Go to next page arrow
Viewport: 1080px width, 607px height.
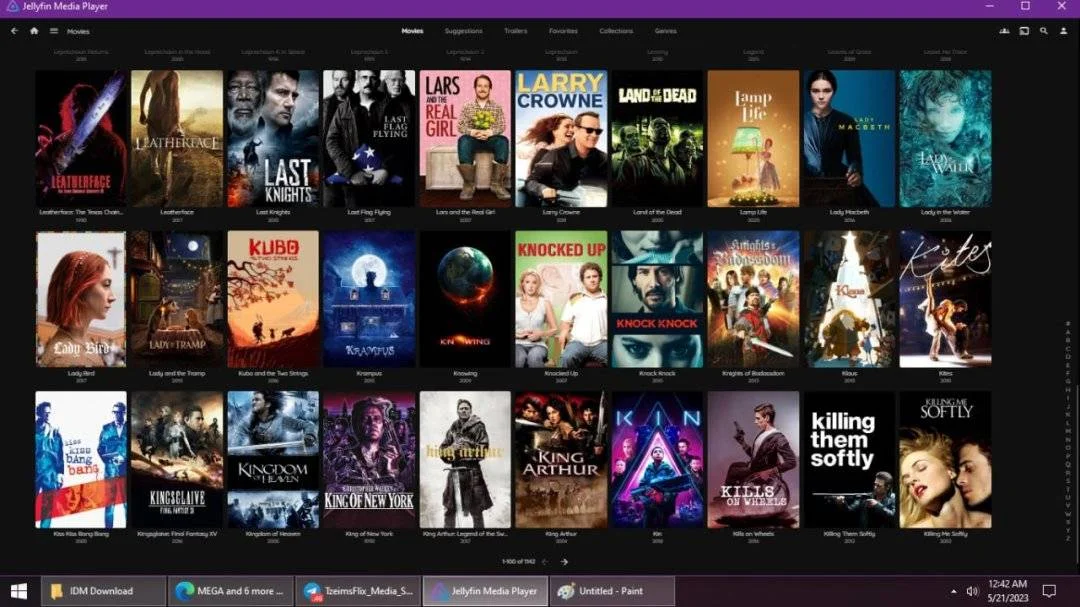click(x=564, y=562)
